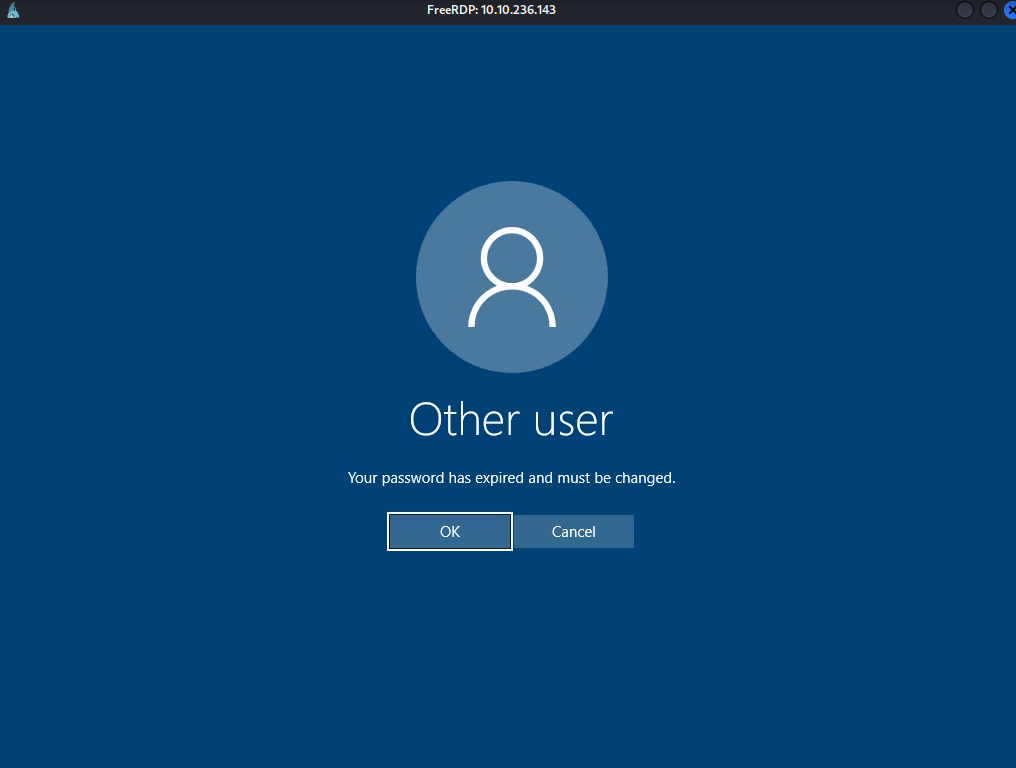Click the FreeRDP app icon in title bar
The image size is (1016, 768).
click(13, 11)
